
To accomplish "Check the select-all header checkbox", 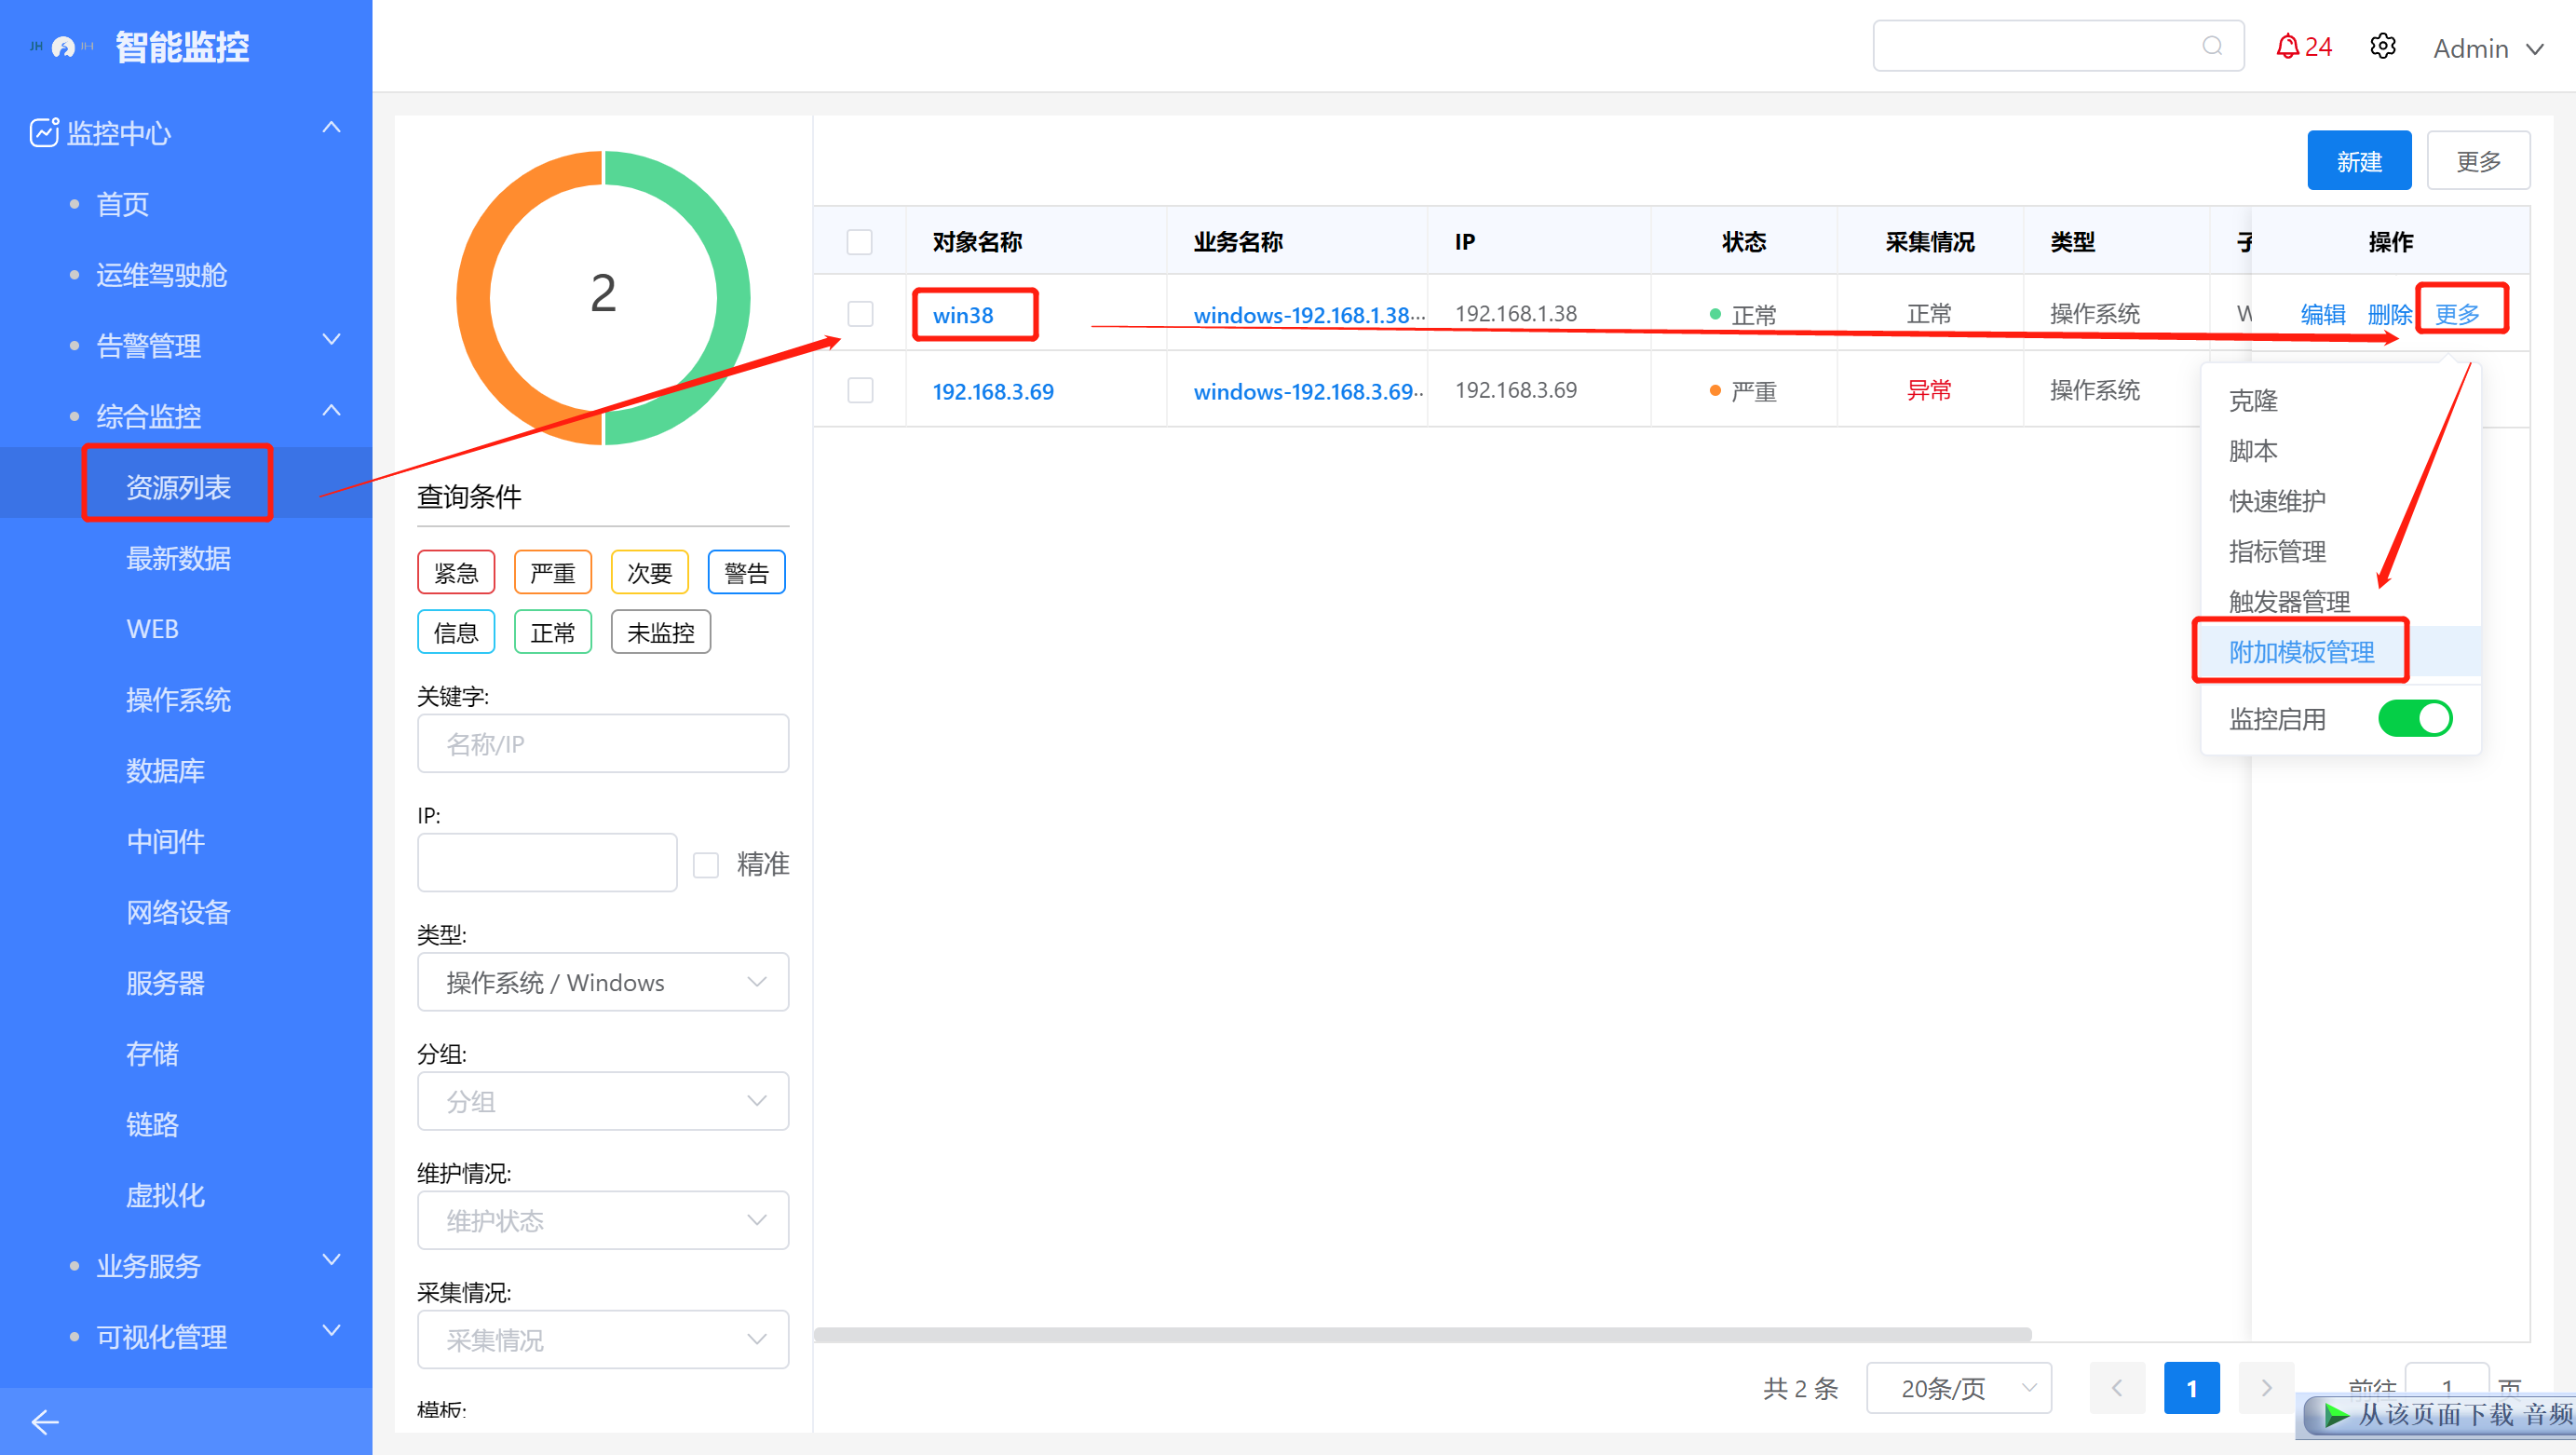I will tap(859, 242).
